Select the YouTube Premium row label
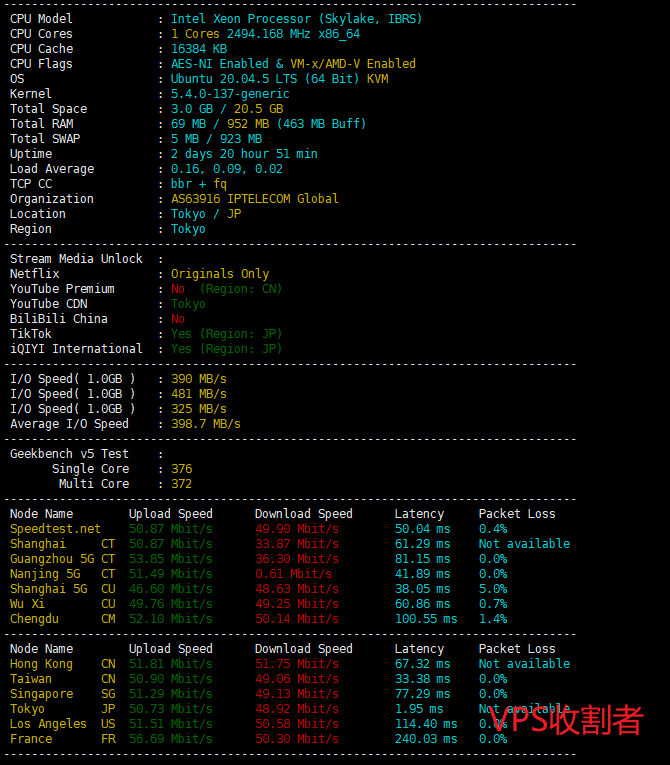The image size is (670, 765). pyautogui.click(x=62, y=289)
